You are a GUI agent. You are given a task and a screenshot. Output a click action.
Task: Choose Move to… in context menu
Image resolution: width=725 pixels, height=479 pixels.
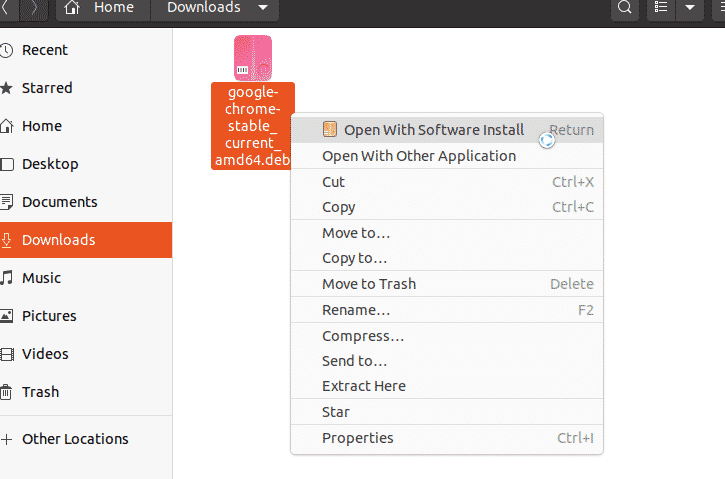coord(447,233)
